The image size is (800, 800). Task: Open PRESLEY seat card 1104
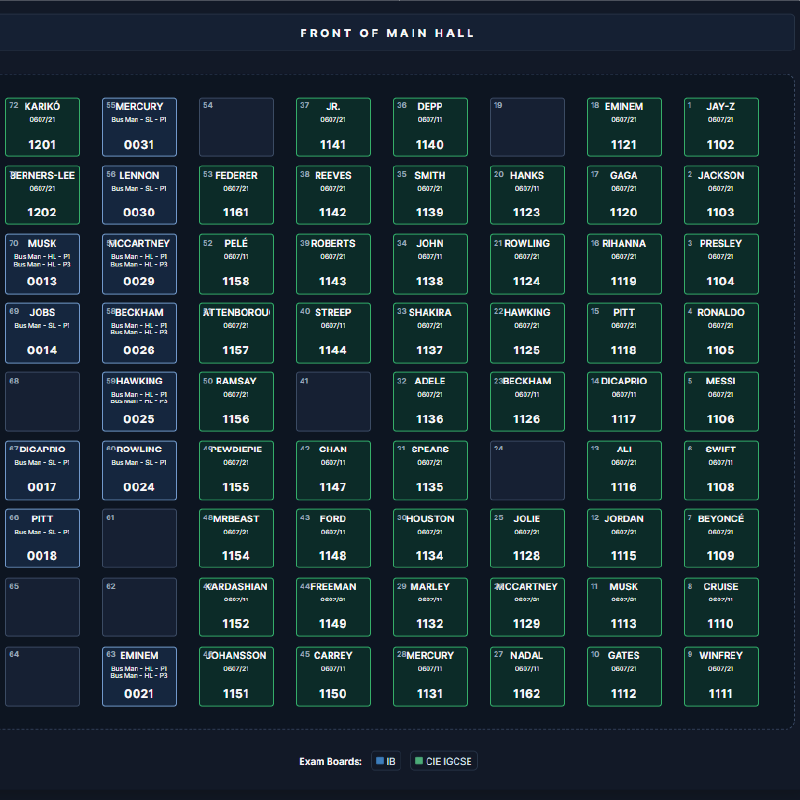tap(721, 264)
